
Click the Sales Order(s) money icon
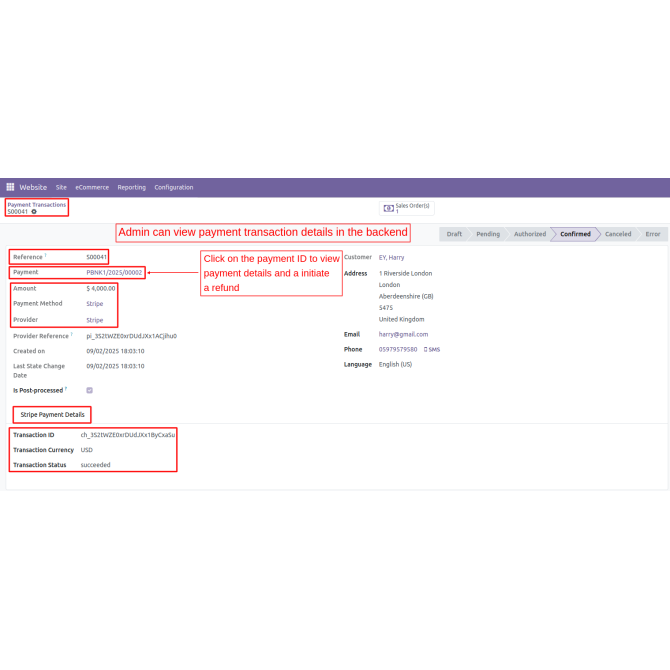[x=388, y=208]
